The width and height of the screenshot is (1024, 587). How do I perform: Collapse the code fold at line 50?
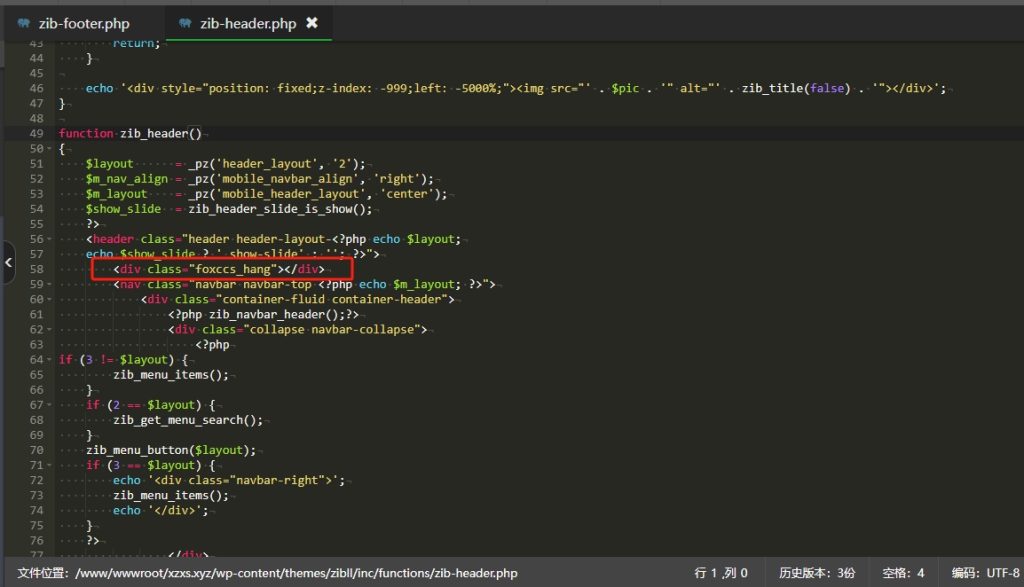(50, 148)
